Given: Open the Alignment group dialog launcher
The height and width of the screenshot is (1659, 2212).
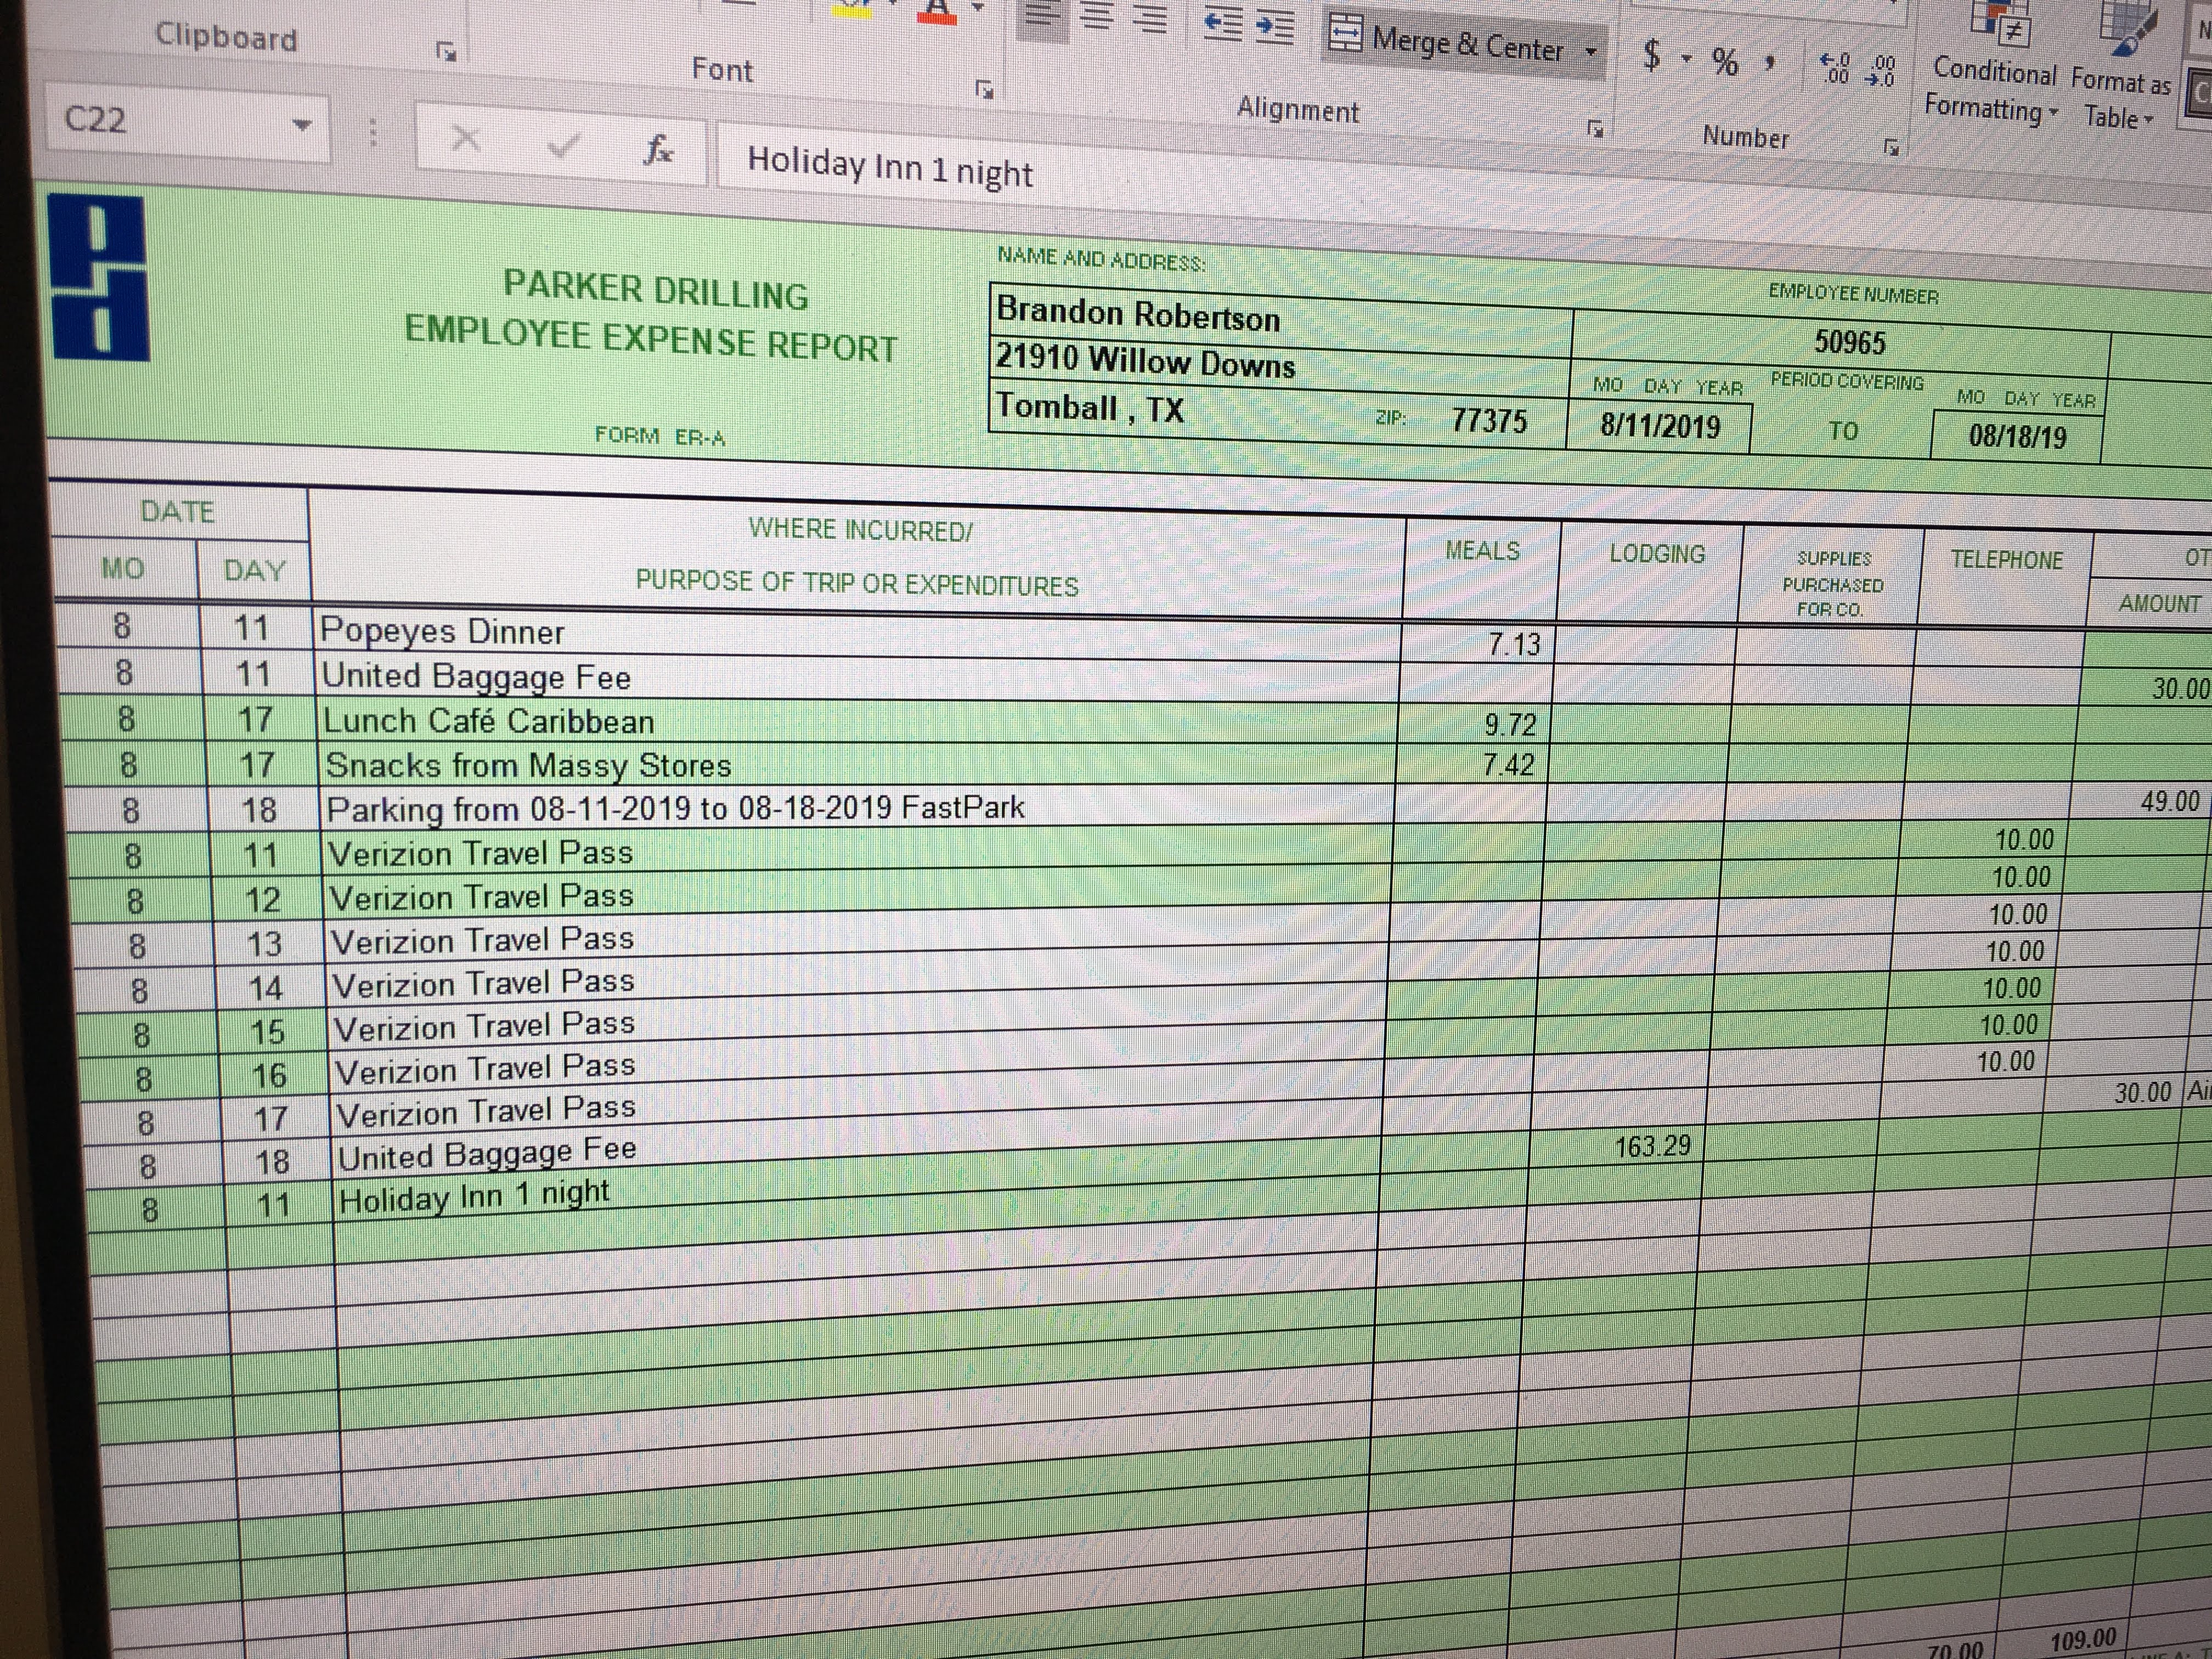Looking at the screenshot, I should pyautogui.click(x=1596, y=128).
